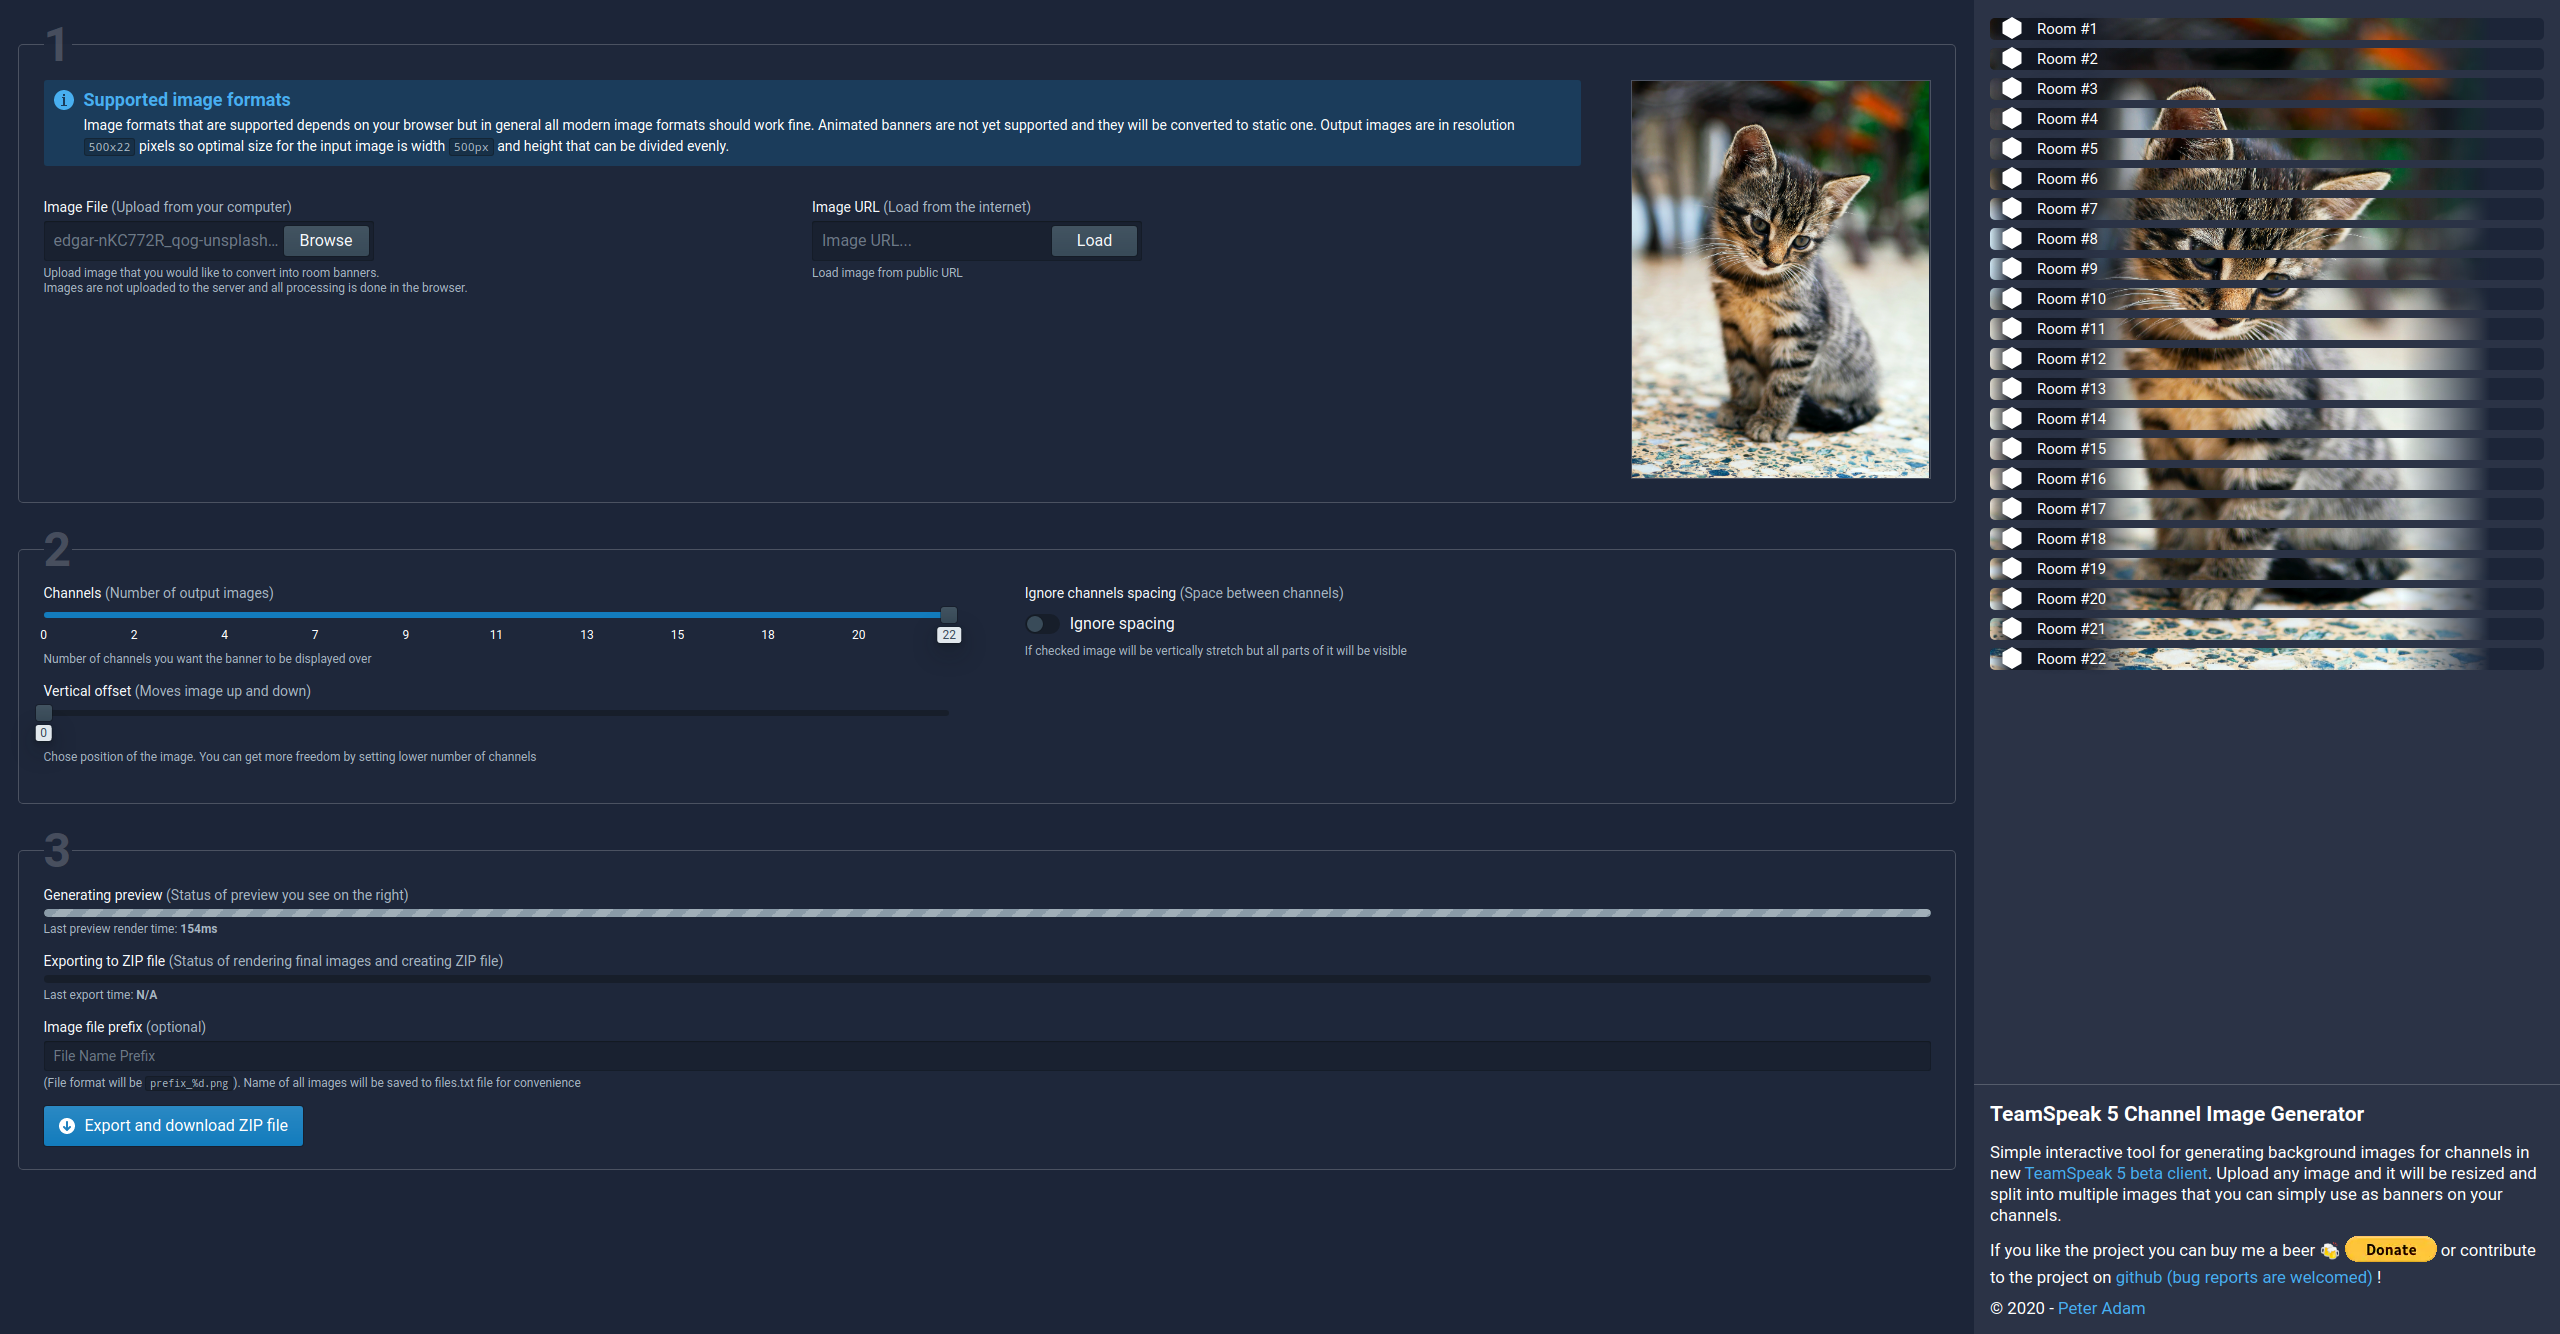The image size is (2560, 1334).
Task: Set Channels slider to tick 11
Action: click(x=496, y=615)
